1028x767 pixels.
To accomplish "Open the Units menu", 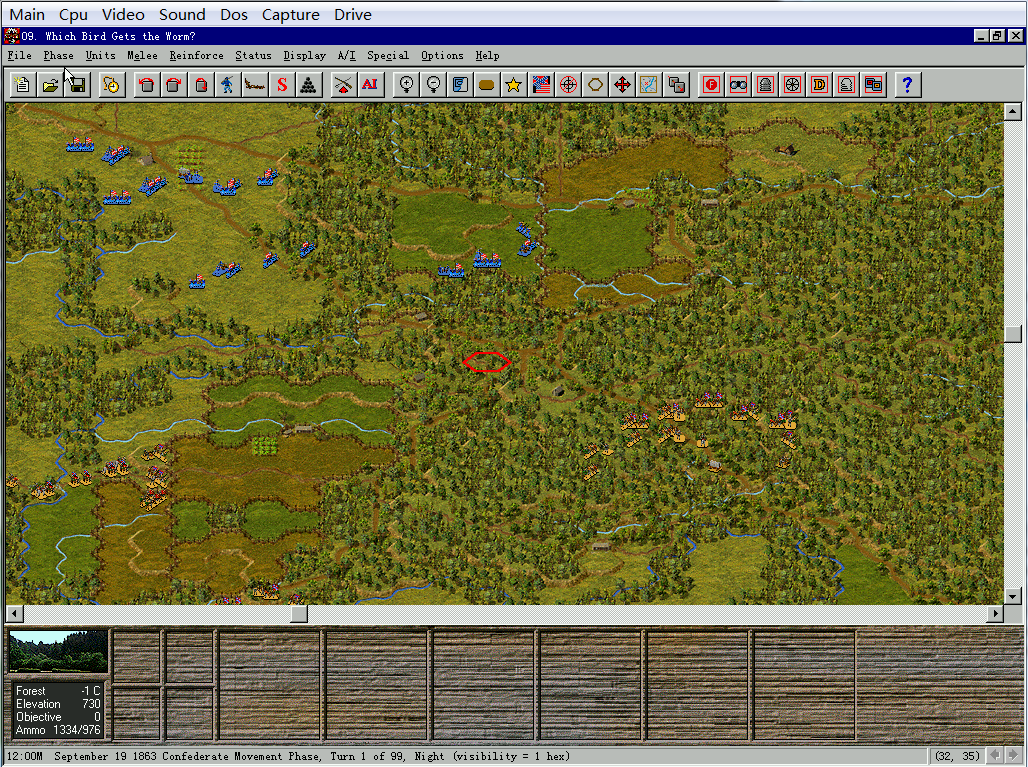I will 100,56.
